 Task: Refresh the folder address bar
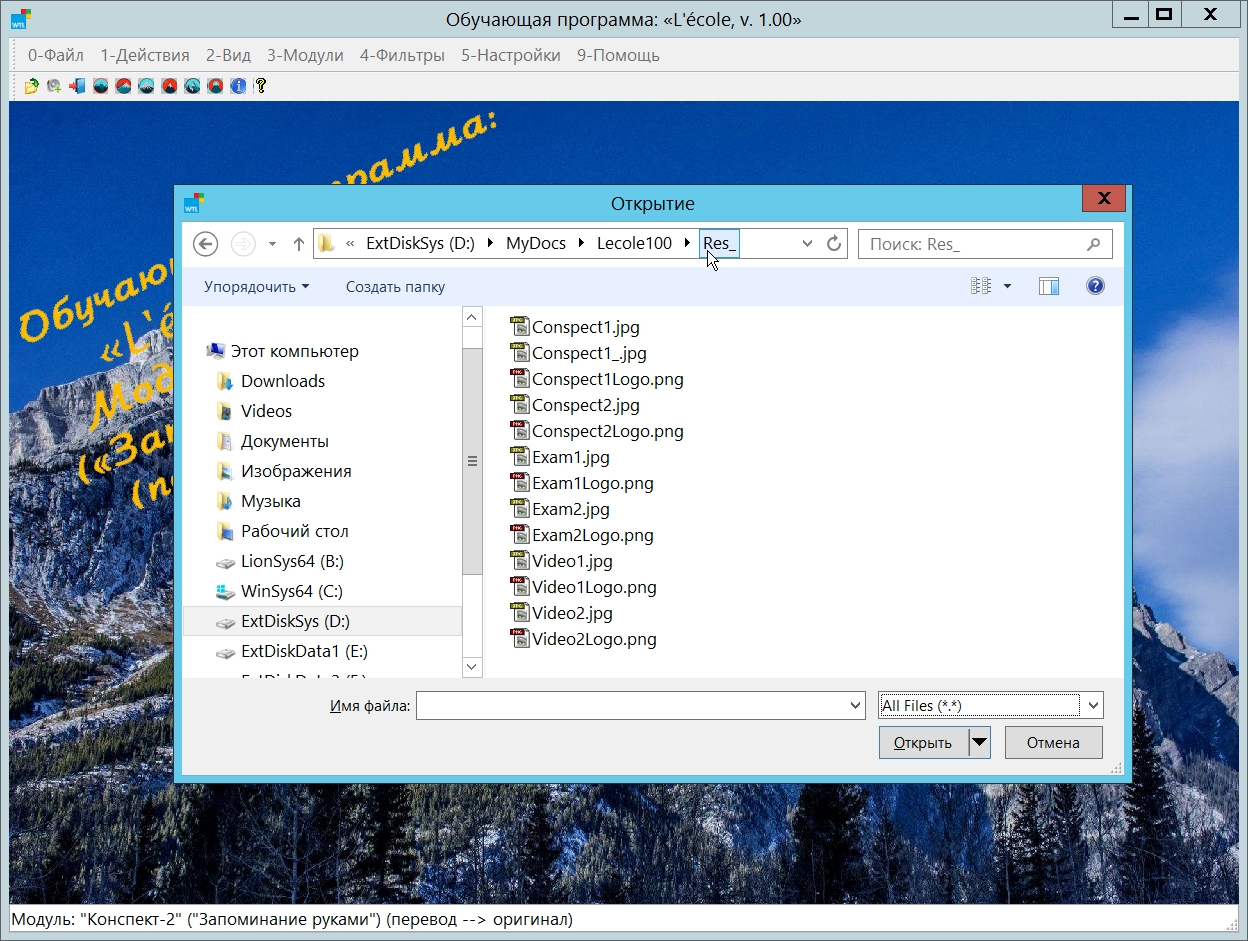(x=834, y=244)
